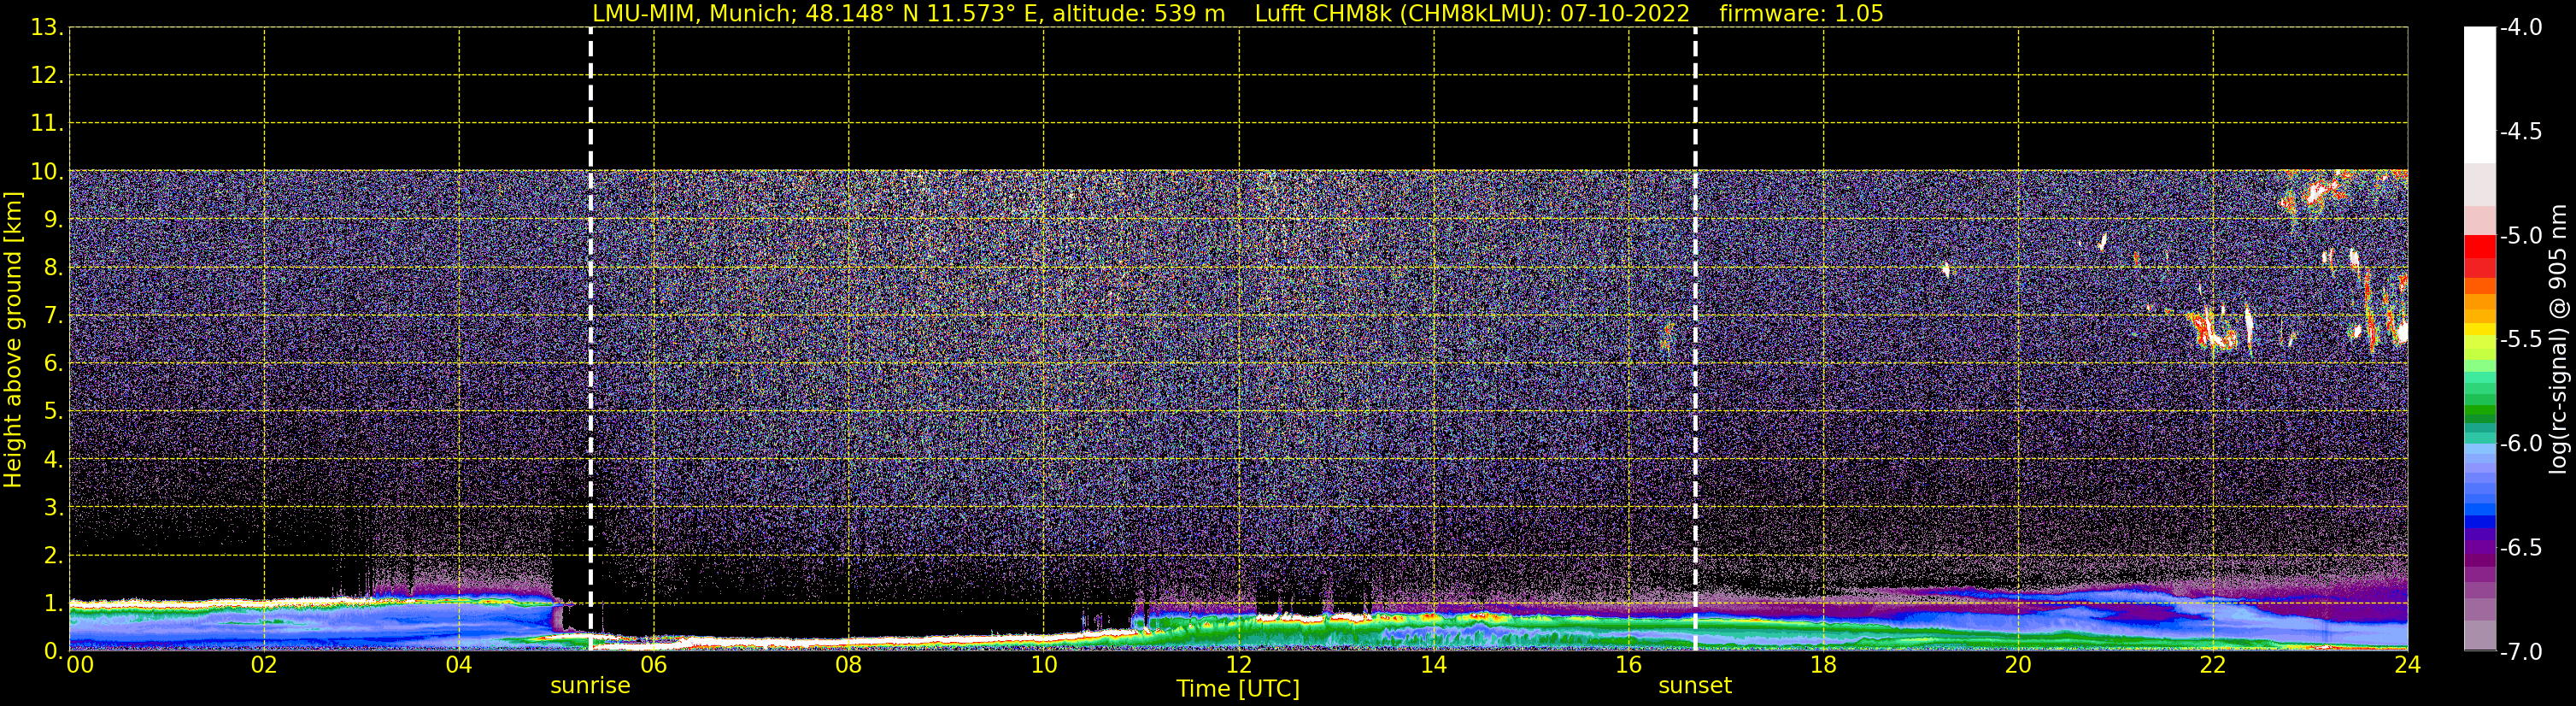The width and height of the screenshot is (2576, 706).
Task: Select height-axis tick label "1."
Action: (52, 603)
